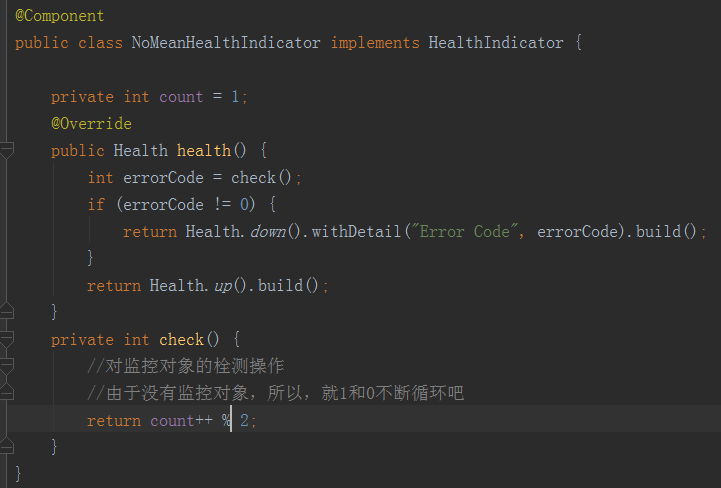
Task: Collapse the health() method fold marker
Action: (6, 150)
